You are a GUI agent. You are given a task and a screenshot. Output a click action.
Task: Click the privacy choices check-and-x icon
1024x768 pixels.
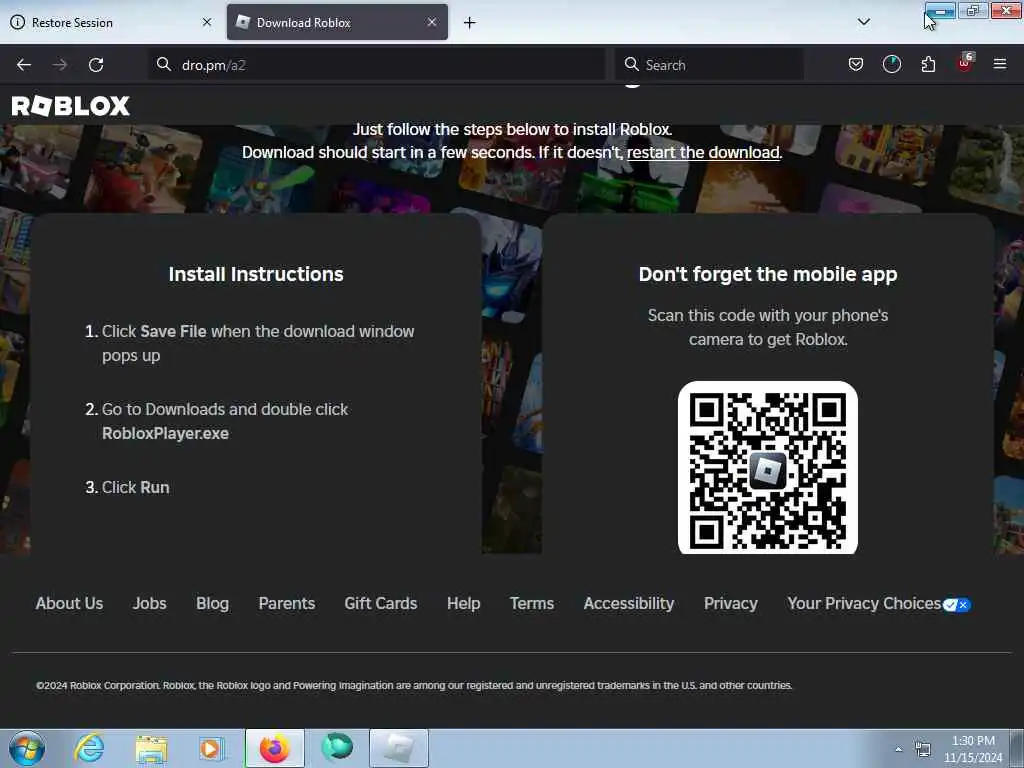(x=957, y=605)
